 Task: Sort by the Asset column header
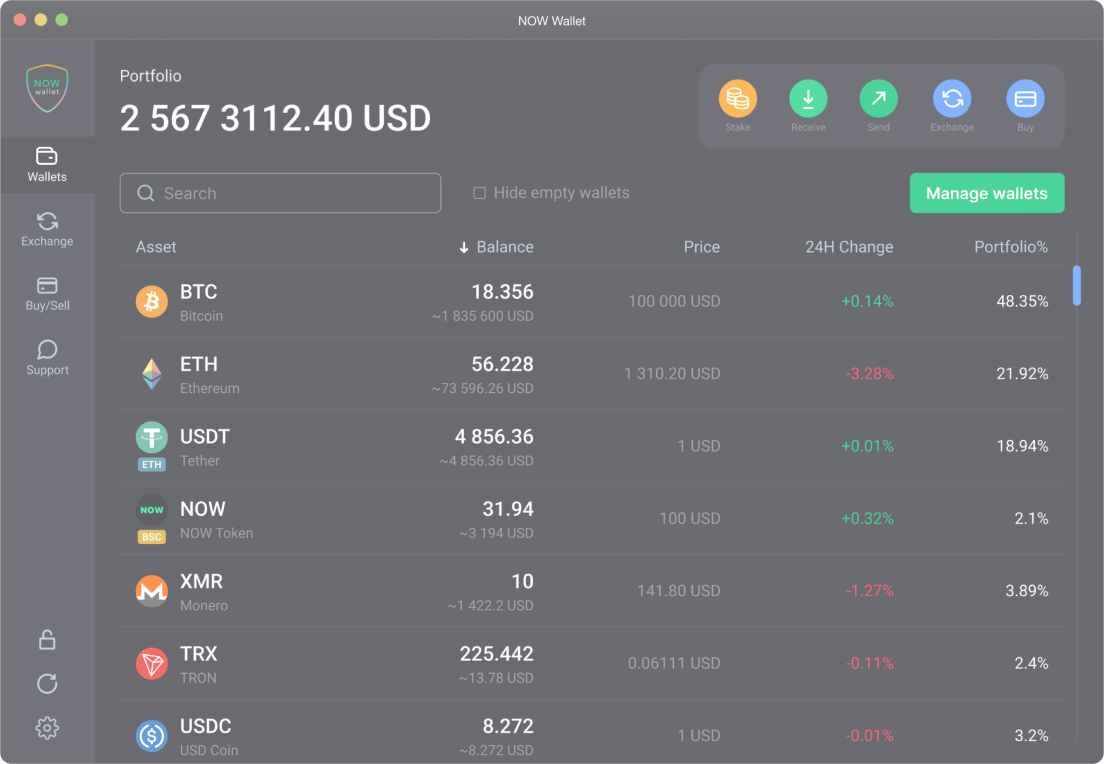(156, 247)
